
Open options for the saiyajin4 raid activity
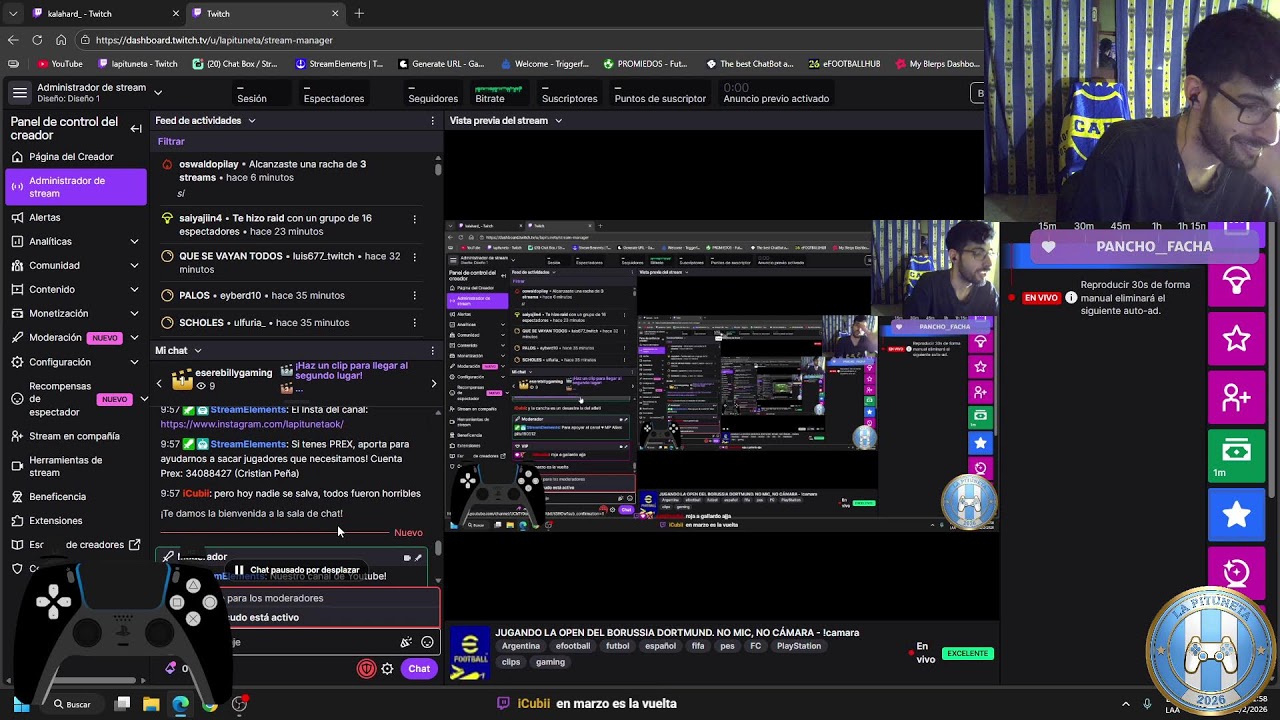tap(415, 218)
